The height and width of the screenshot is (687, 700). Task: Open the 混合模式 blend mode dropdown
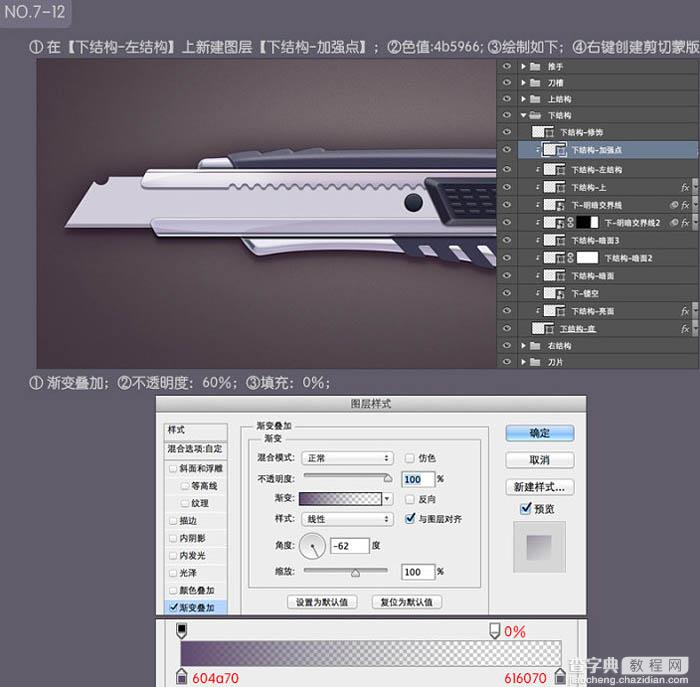point(347,458)
